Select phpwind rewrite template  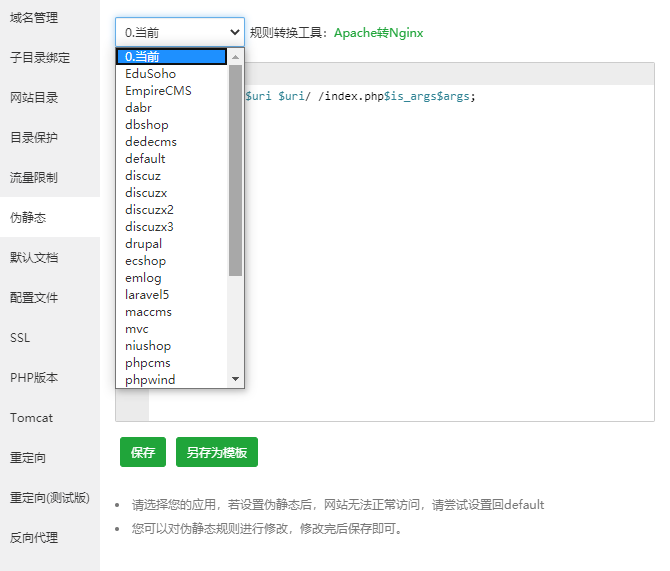point(171,380)
